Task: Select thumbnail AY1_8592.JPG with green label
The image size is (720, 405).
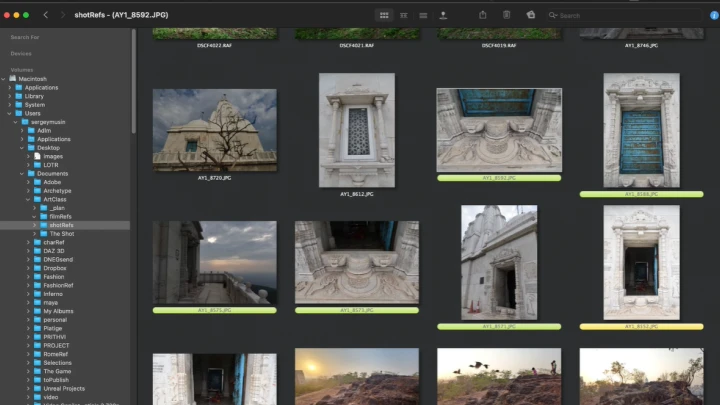Action: click(499, 130)
